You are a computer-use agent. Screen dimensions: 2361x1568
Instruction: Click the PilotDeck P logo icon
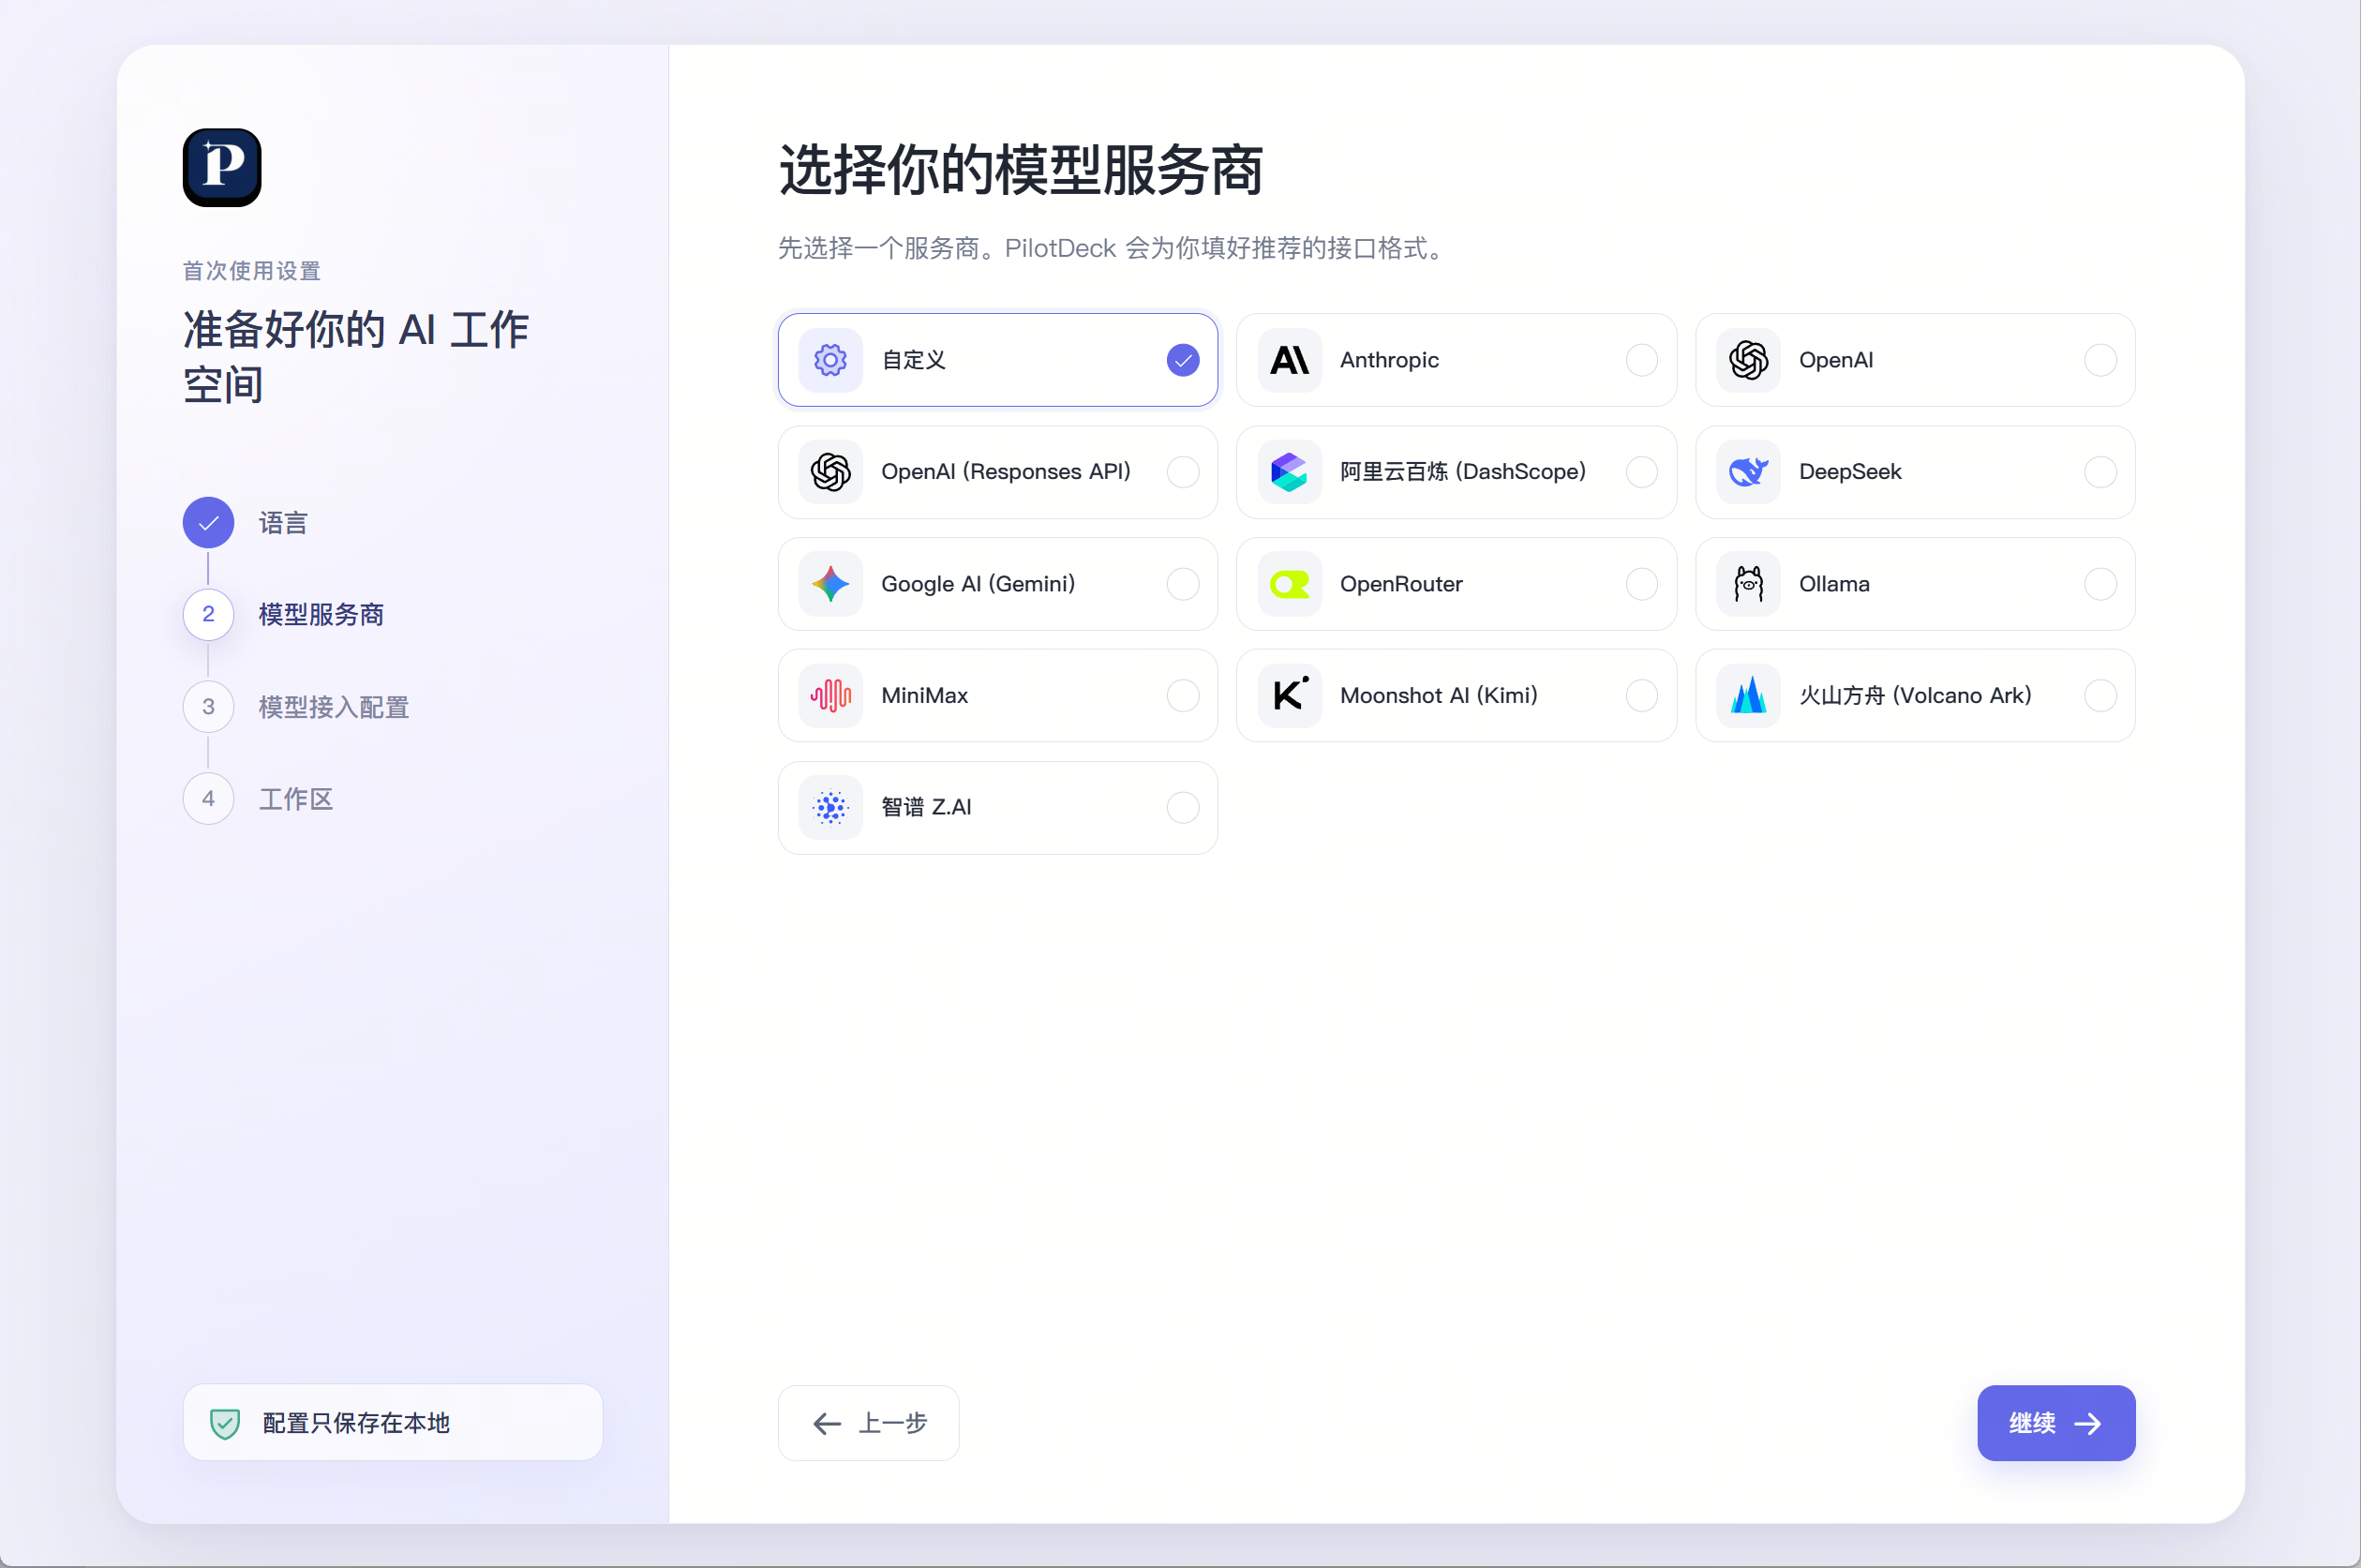[x=222, y=167]
